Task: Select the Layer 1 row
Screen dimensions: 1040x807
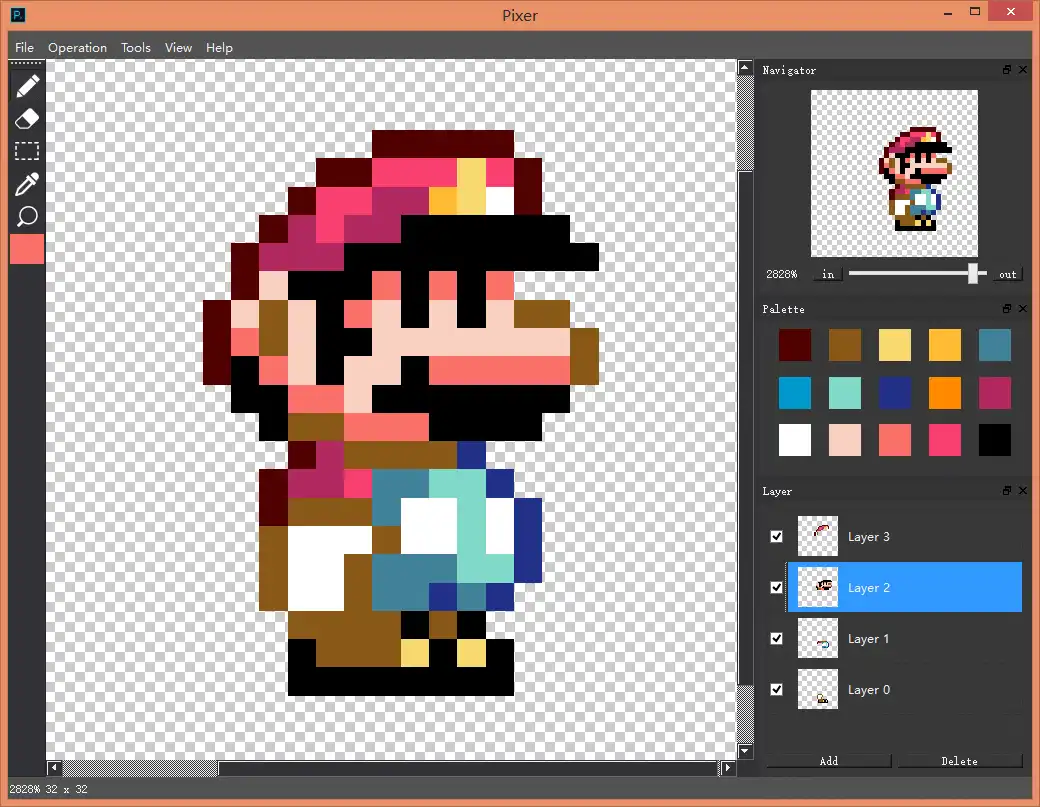Action: tap(905, 639)
